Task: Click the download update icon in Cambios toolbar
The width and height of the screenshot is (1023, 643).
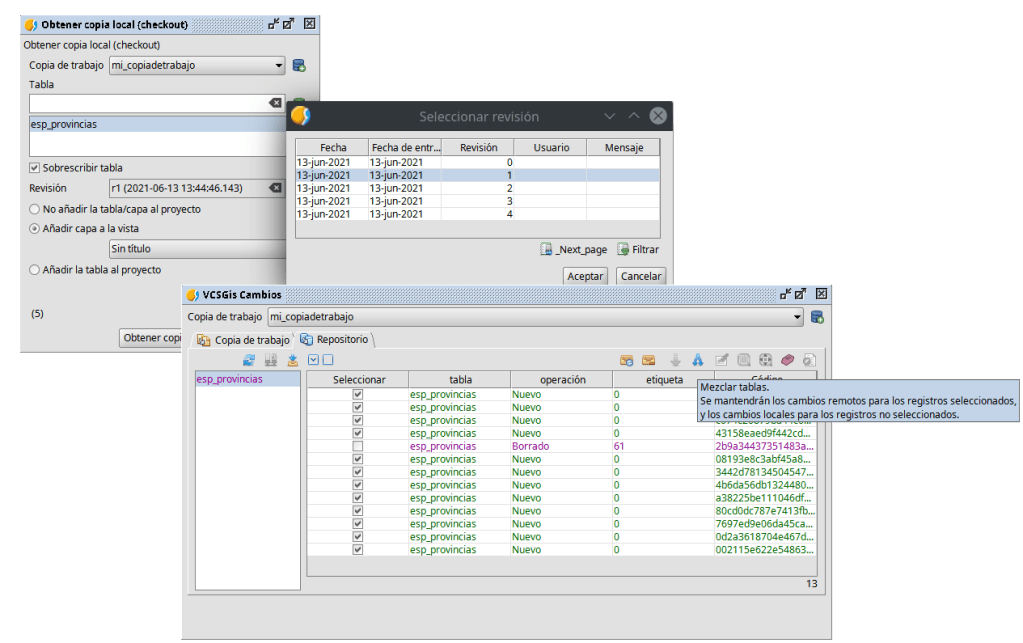Action: click(x=293, y=360)
